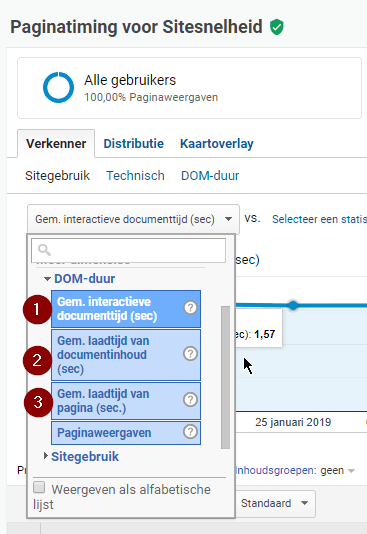Click the magnifier icon in search box

coord(44,250)
